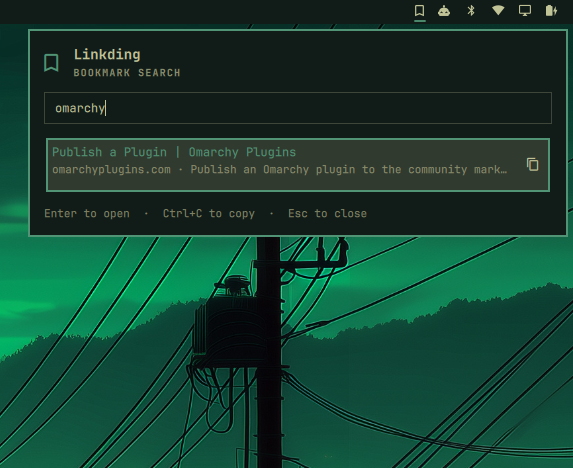Open the Wi-Fi network indicator

tap(498, 10)
